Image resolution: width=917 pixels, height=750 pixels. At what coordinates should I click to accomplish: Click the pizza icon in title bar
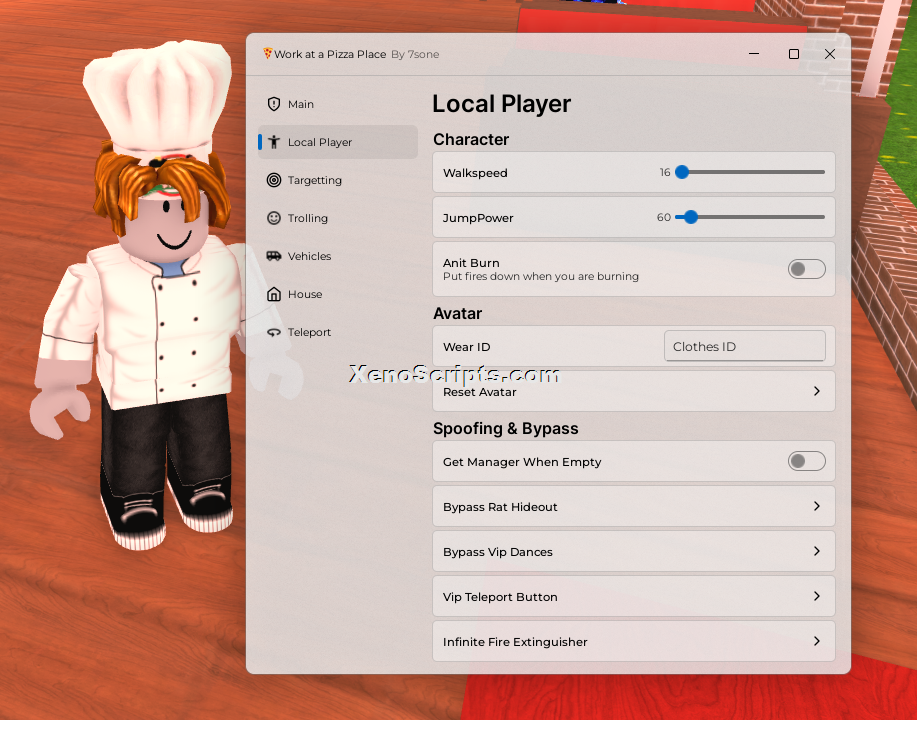(x=267, y=53)
